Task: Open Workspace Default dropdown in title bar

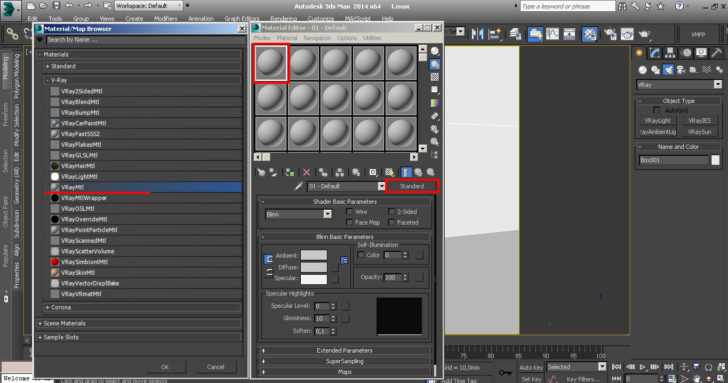Action: (x=148, y=6)
